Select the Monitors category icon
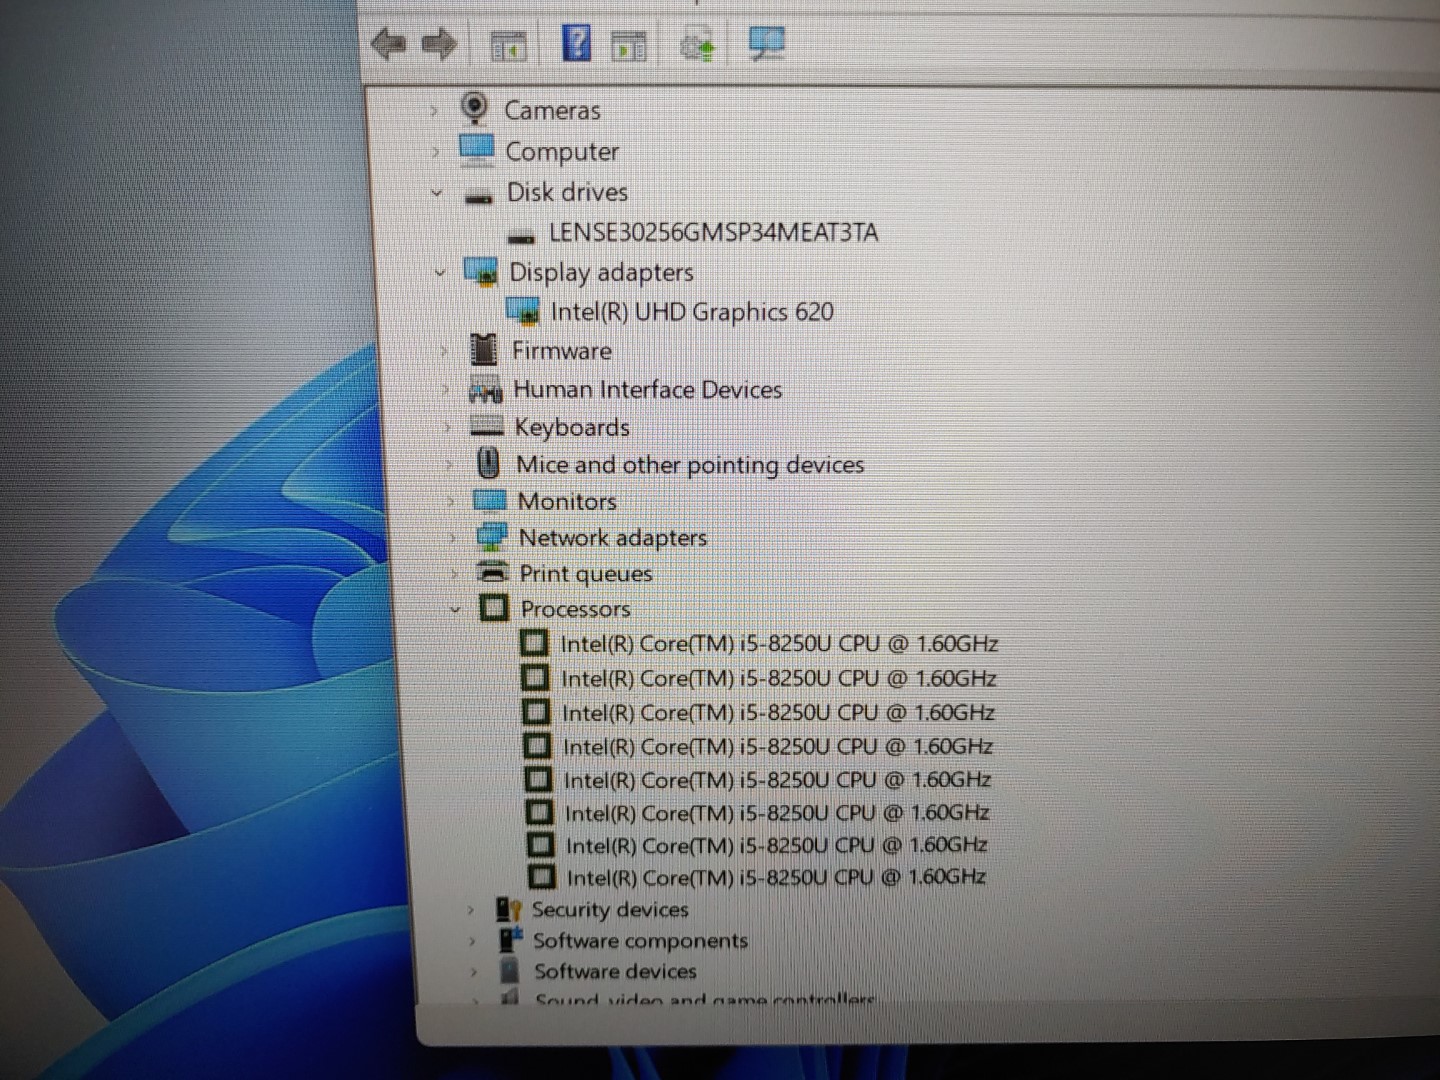This screenshot has width=1440, height=1080. (x=490, y=500)
